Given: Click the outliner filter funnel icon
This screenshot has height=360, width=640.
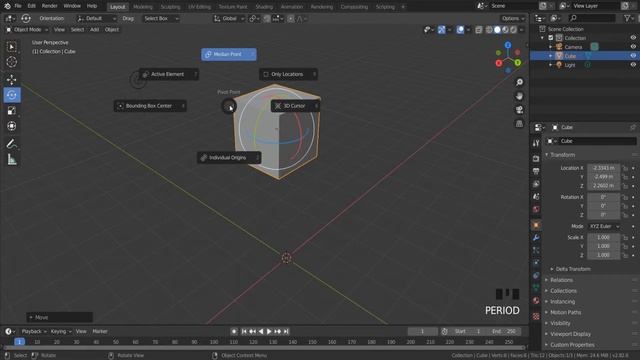Looking at the screenshot, I should click(627, 18).
